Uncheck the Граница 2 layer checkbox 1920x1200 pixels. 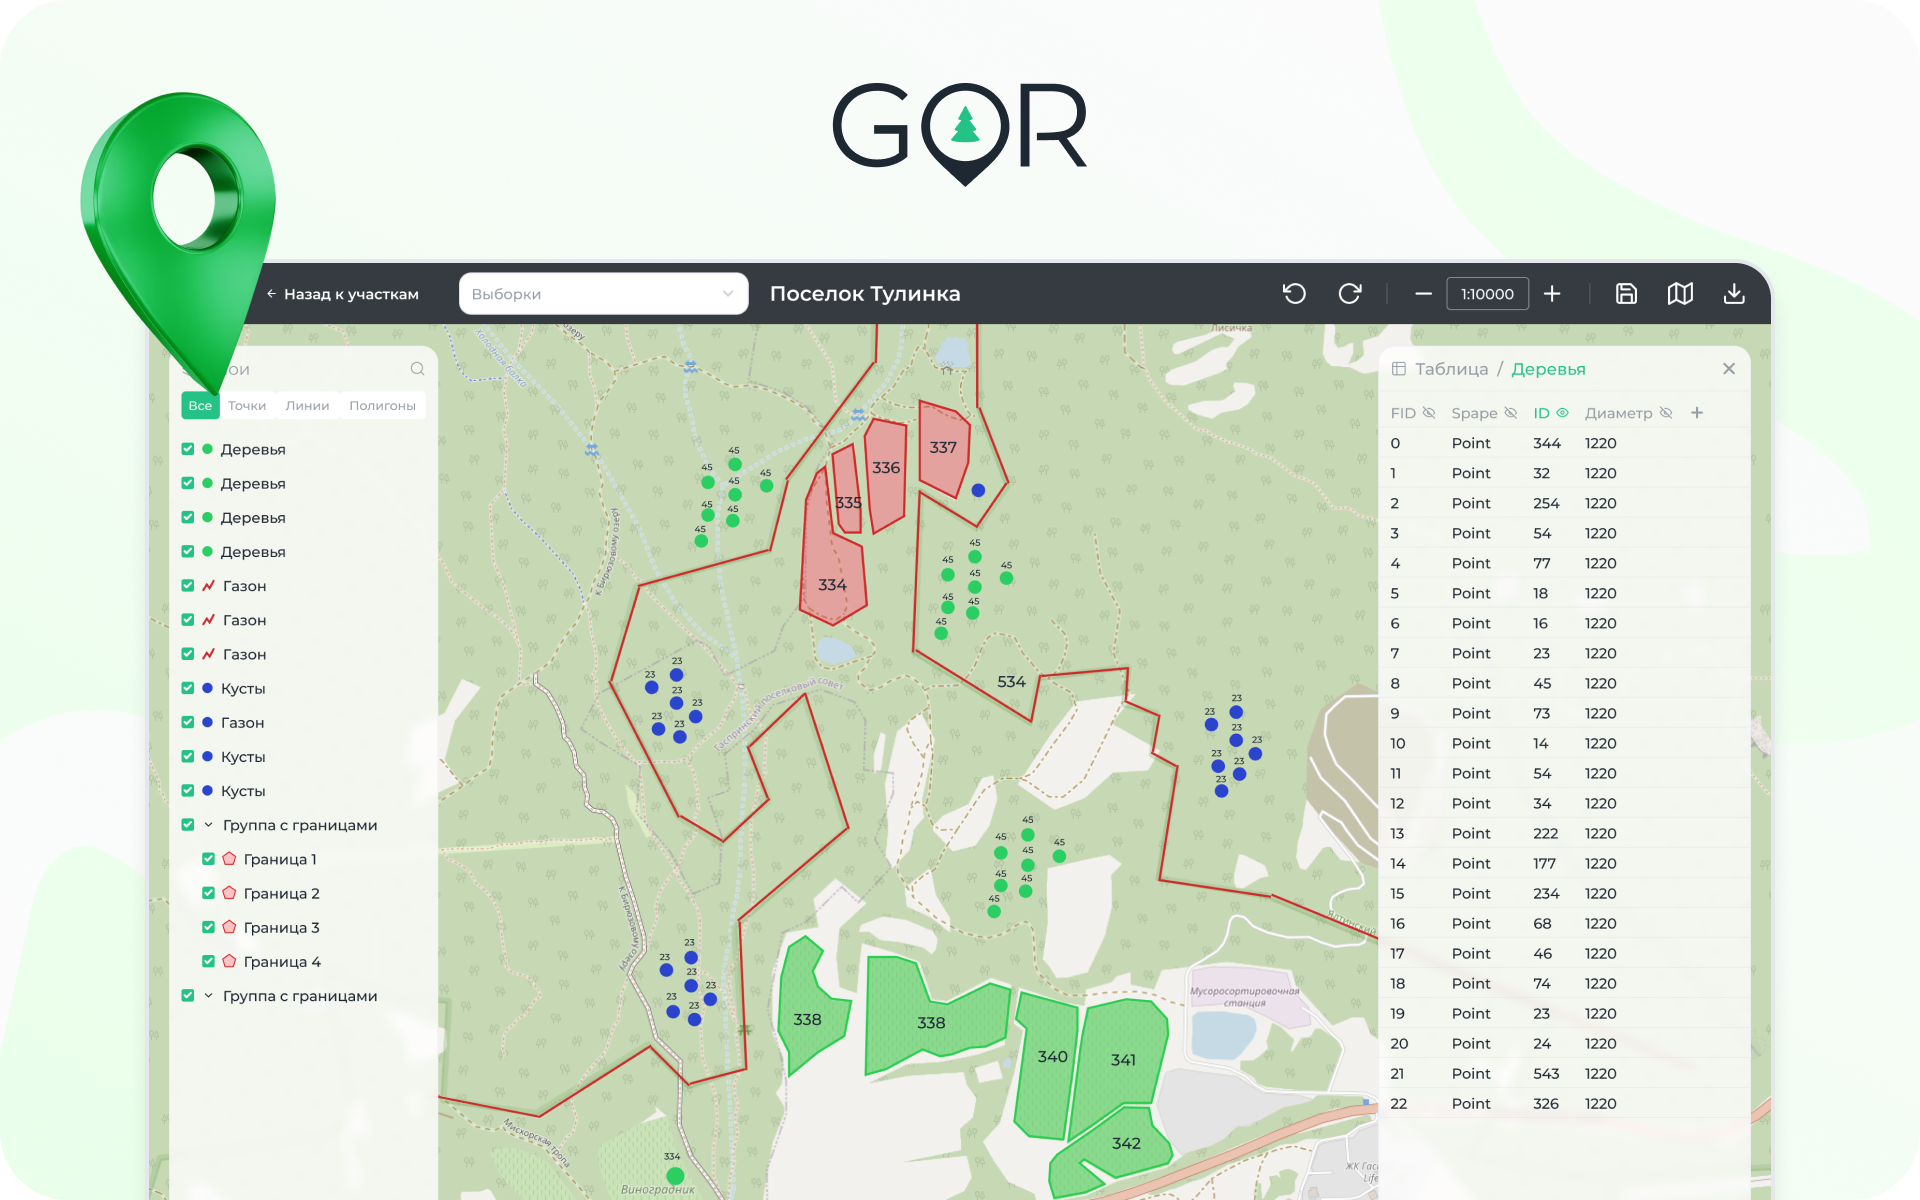coord(208,893)
